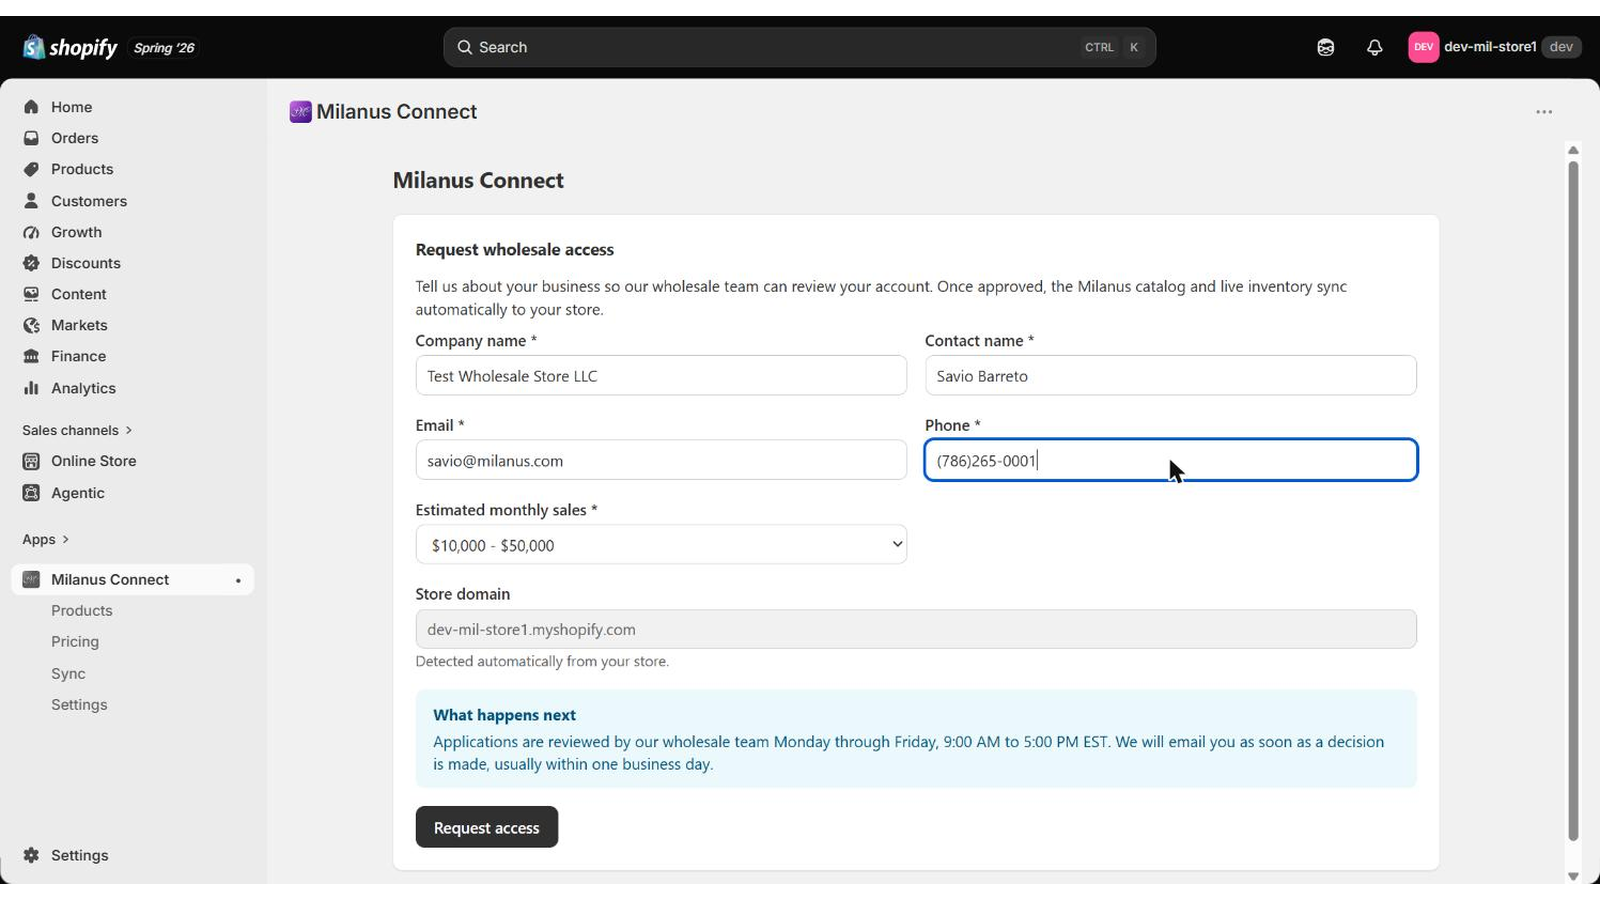This screenshot has width=1600, height=900.
Task: Click the Settings gear icon
Action: 31,855
